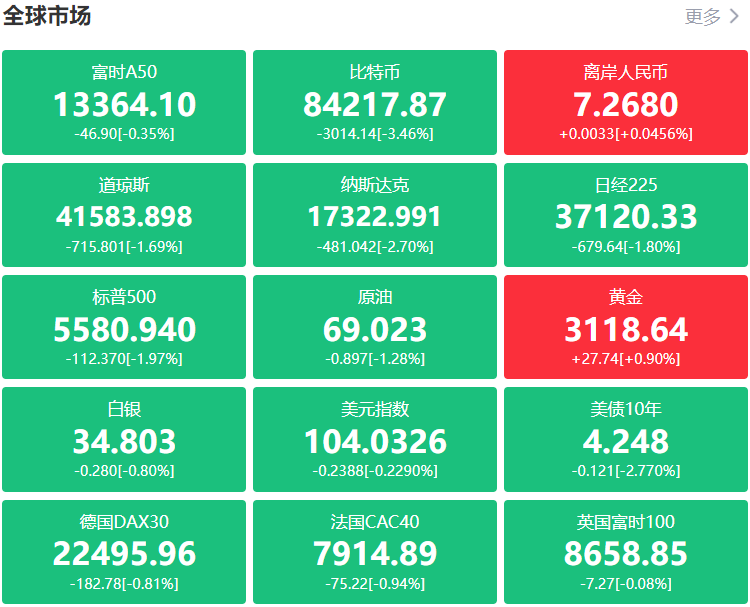
Task: Open the 德国DAX30 index tile
Action: (x=124, y=551)
